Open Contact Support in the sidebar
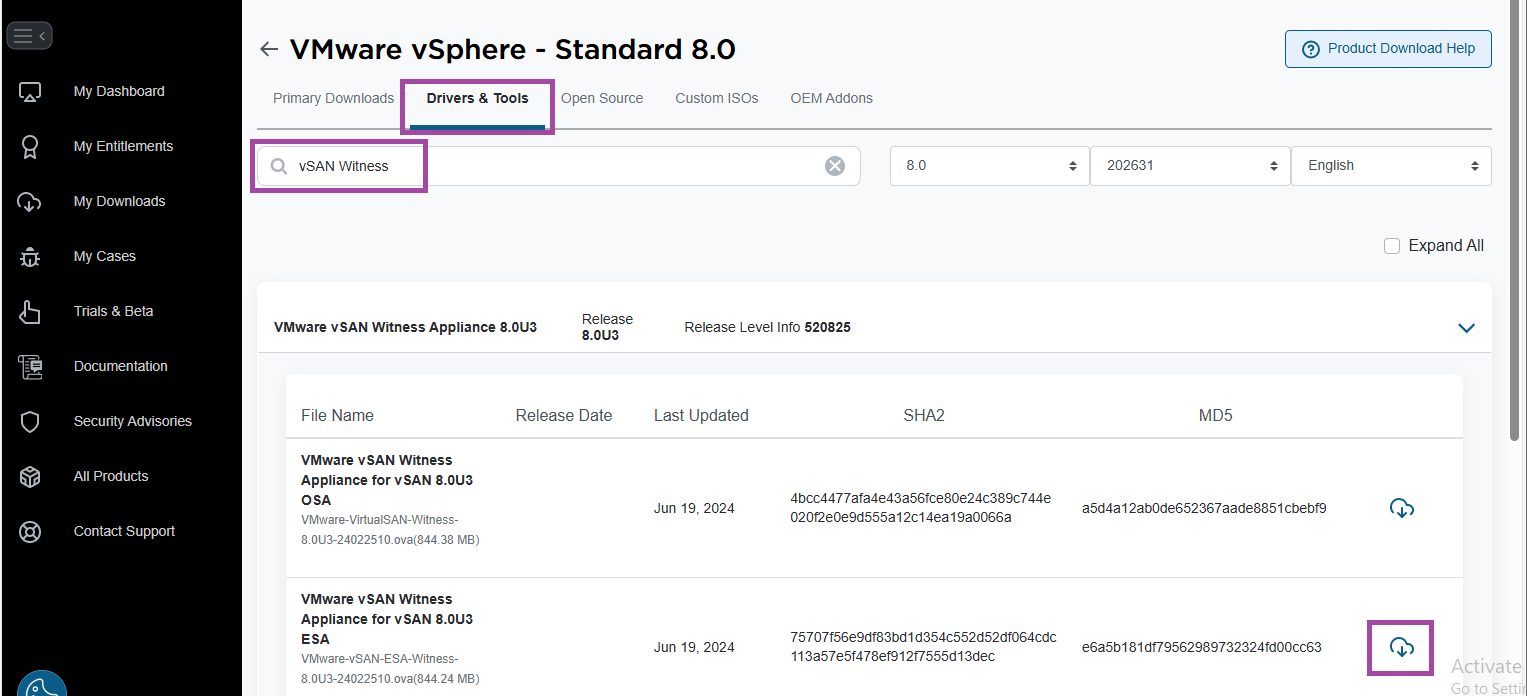 124,531
